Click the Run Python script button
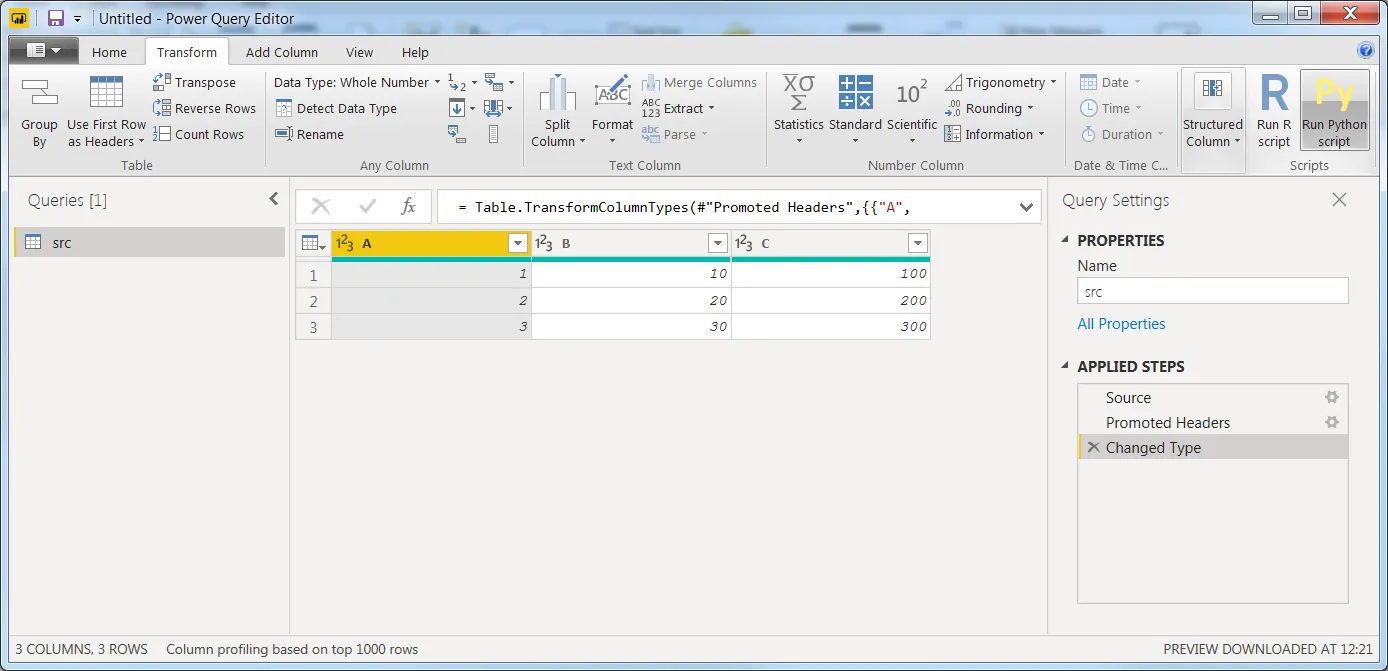Screen dimensions: 1388x671 1334,110
